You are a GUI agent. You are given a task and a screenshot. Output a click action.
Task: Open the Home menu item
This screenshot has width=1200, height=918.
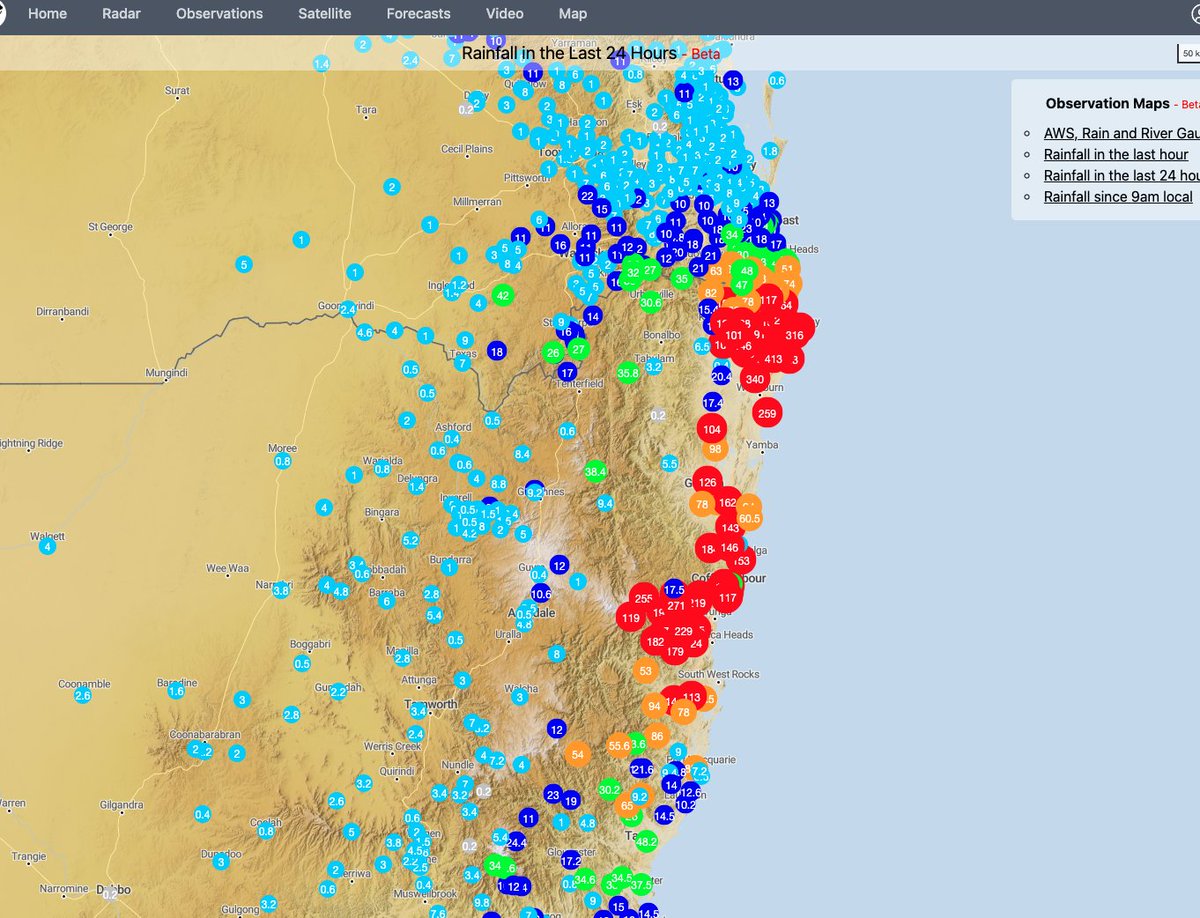(x=48, y=14)
